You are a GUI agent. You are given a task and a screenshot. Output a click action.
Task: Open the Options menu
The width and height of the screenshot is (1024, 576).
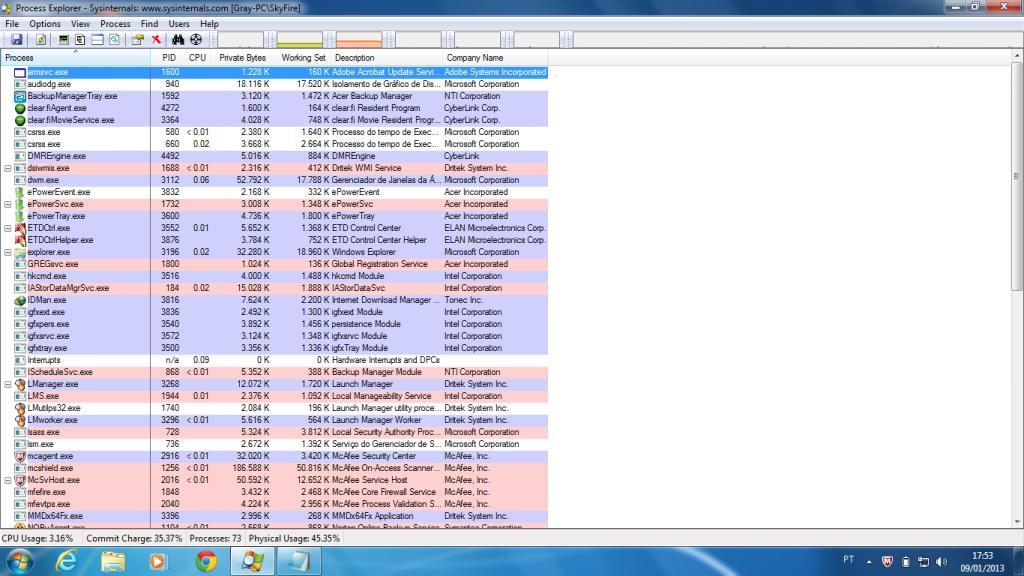(x=44, y=24)
